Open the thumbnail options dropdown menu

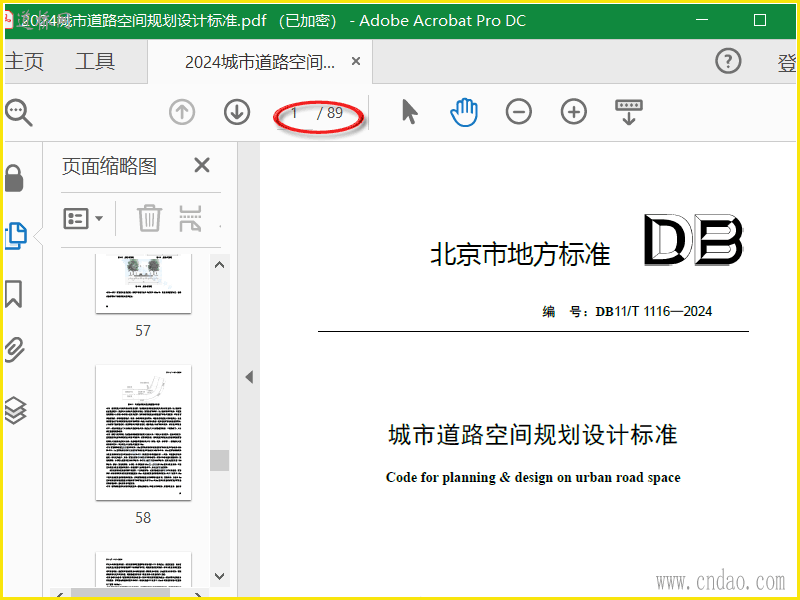(83, 218)
